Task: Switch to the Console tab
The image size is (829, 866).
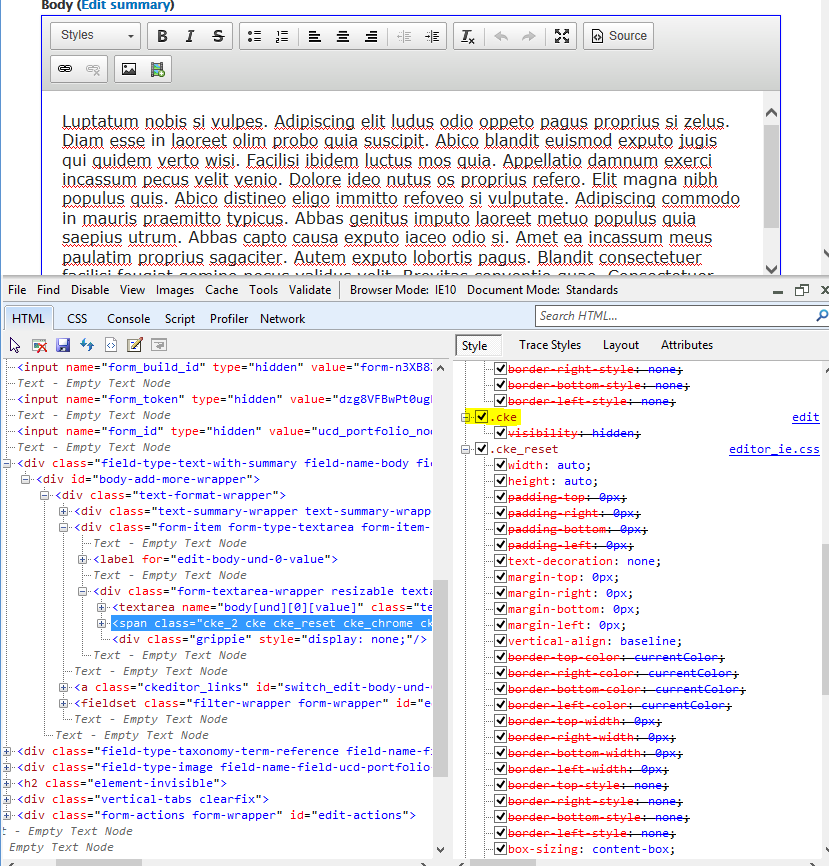Action: (x=129, y=319)
